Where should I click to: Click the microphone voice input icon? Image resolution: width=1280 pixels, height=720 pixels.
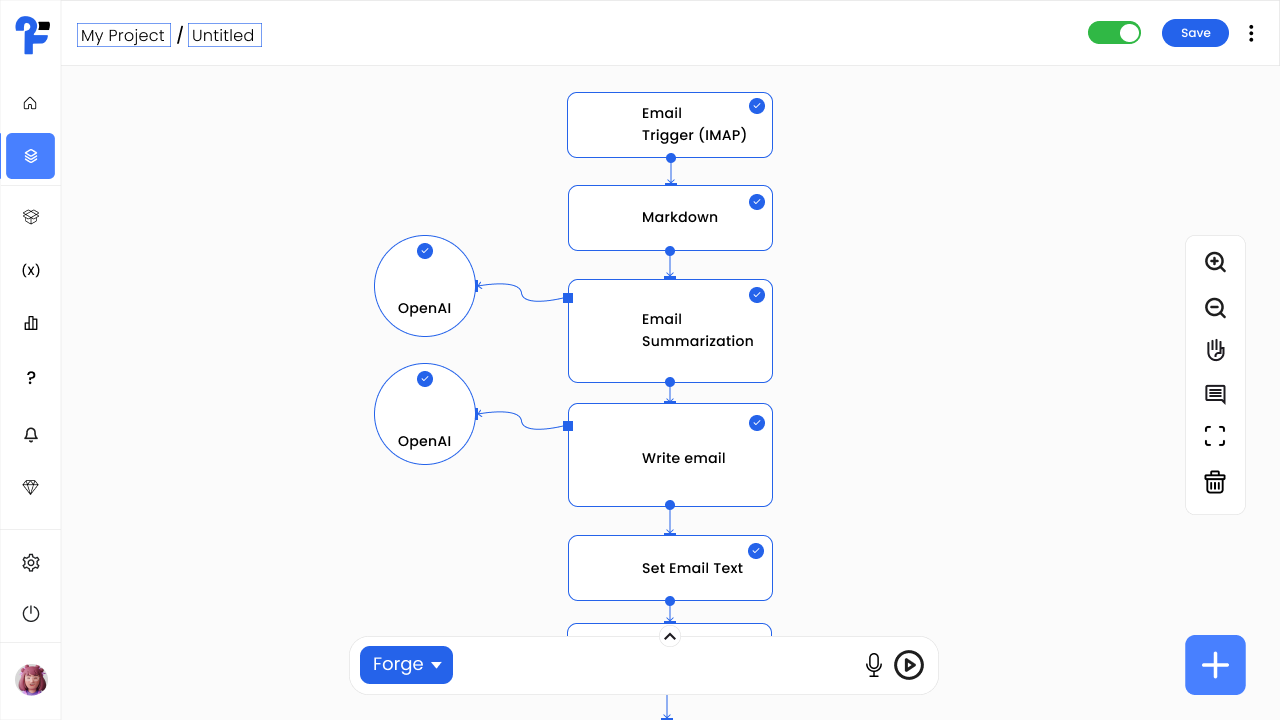click(874, 665)
